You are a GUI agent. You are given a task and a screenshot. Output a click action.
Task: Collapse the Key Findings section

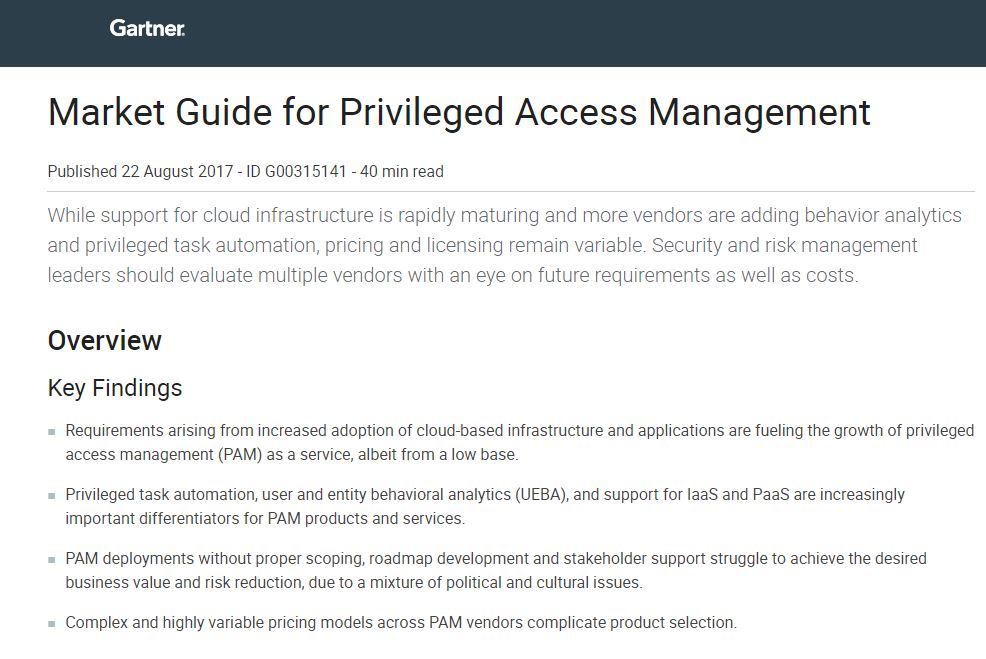click(114, 388)
